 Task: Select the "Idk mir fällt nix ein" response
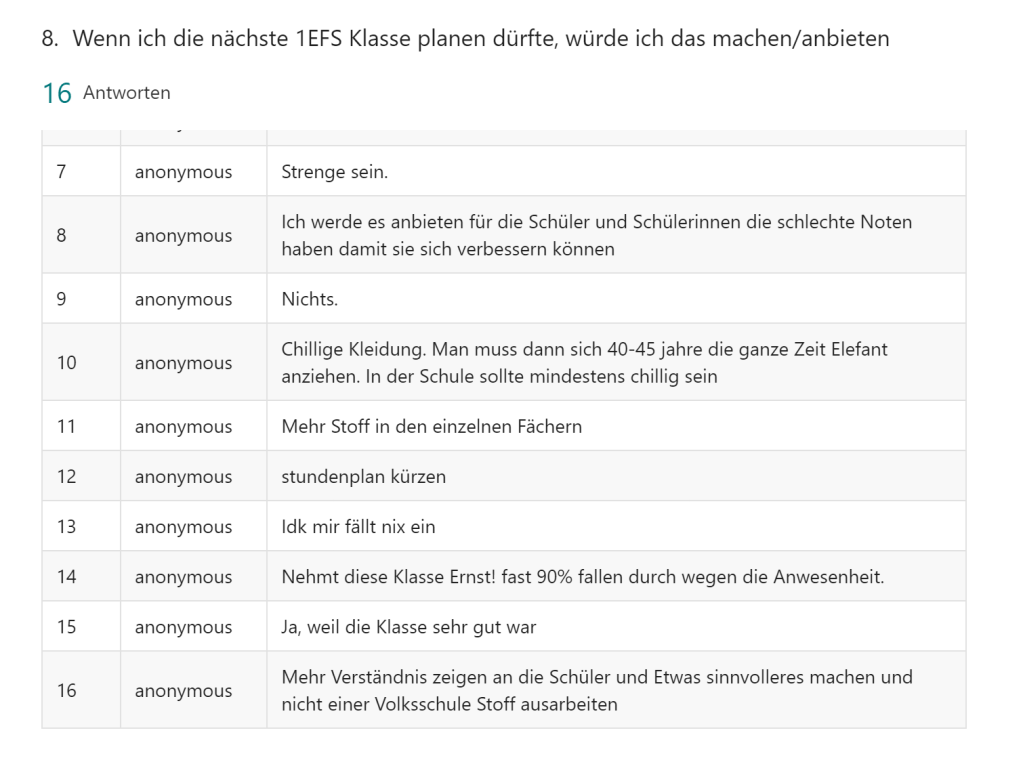358,527
